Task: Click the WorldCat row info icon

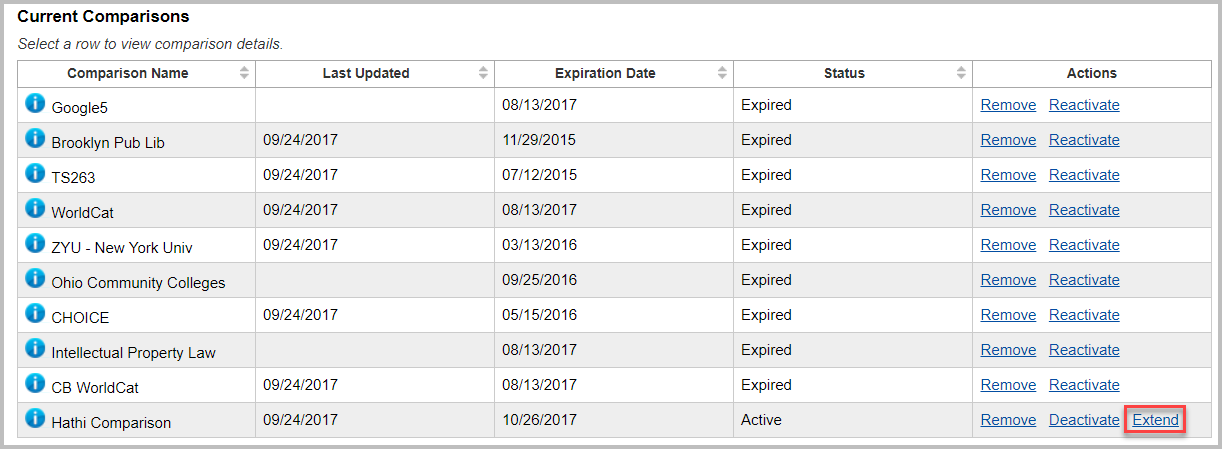Action: [36, 208]
